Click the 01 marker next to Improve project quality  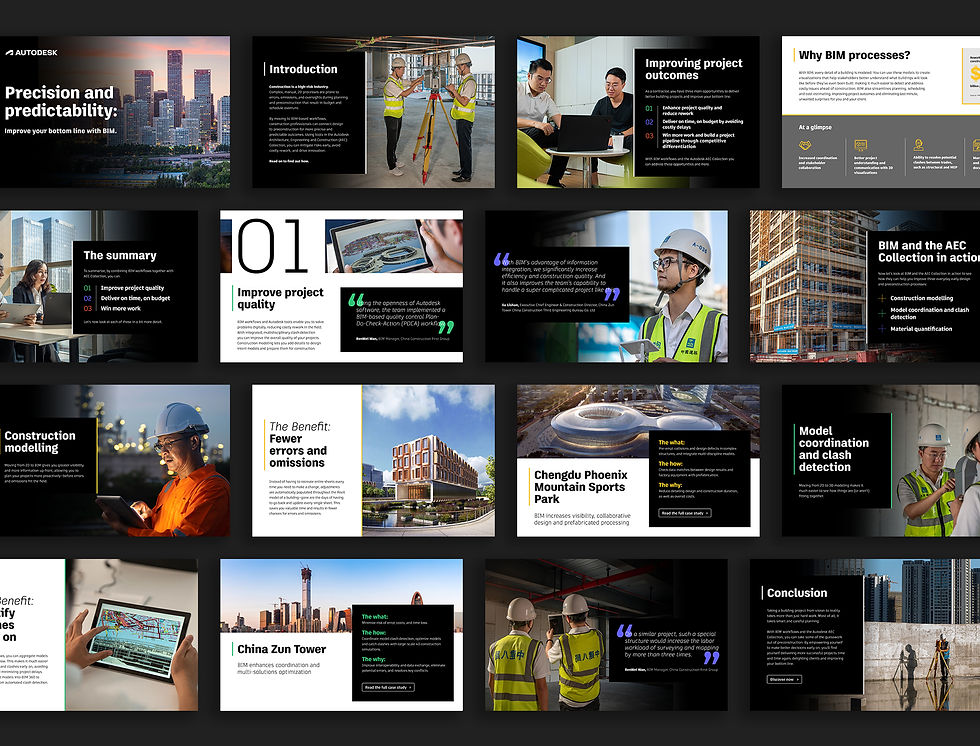click(x=87, y=289)
